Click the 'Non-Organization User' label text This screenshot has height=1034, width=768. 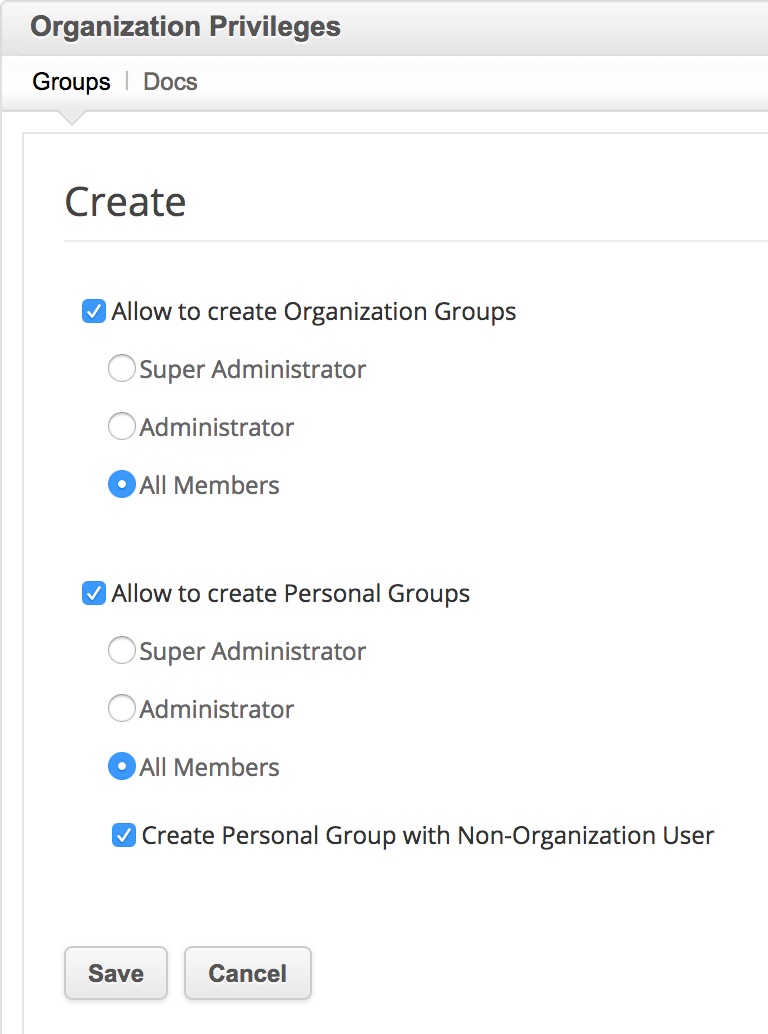(585, 835)
